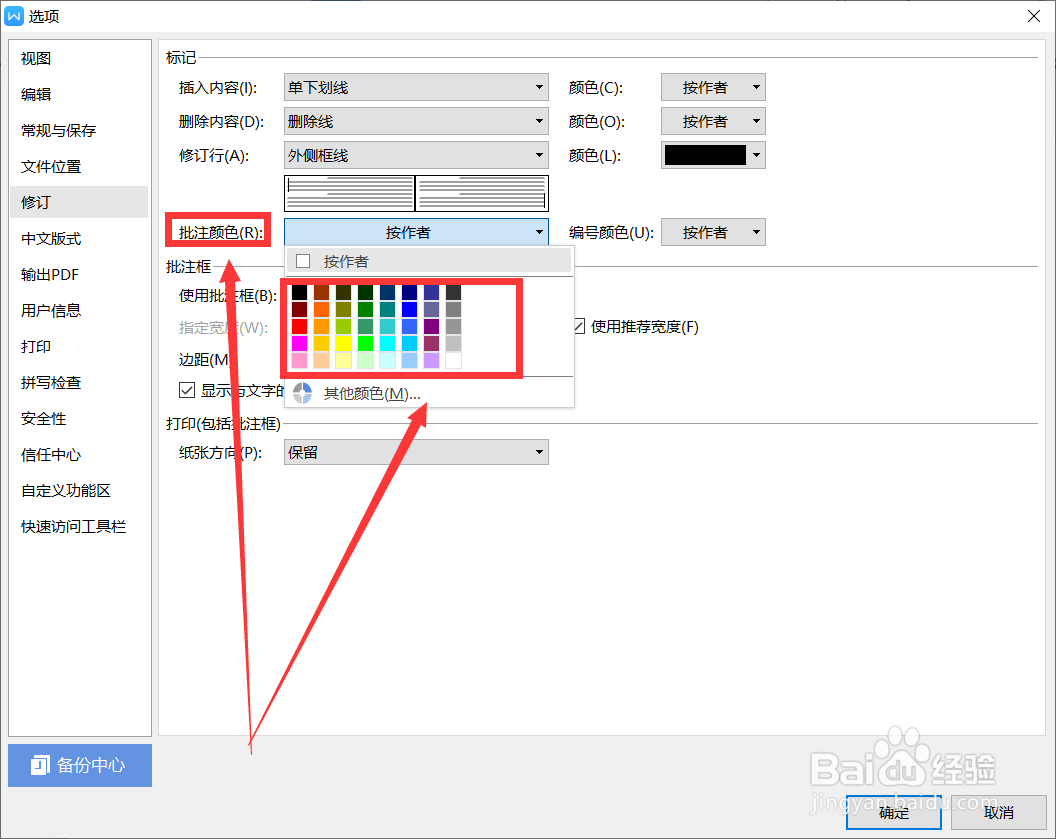The width and height of the screenshot is (1056, 839).
Task: Tick the 按作者 checkbox in color list
Action: tap(303, 261)
